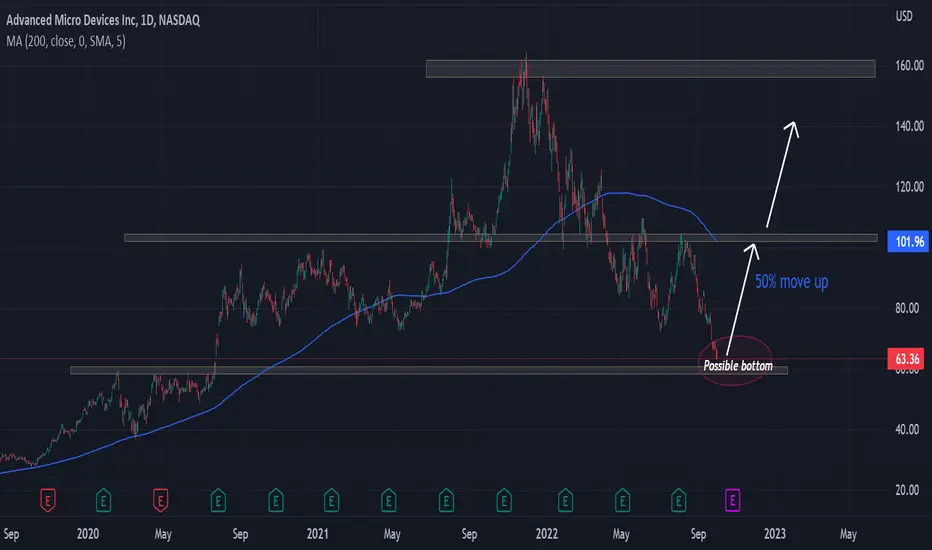
Task: Click the red 63.36 current price label
Action: (x=905, y=359)
